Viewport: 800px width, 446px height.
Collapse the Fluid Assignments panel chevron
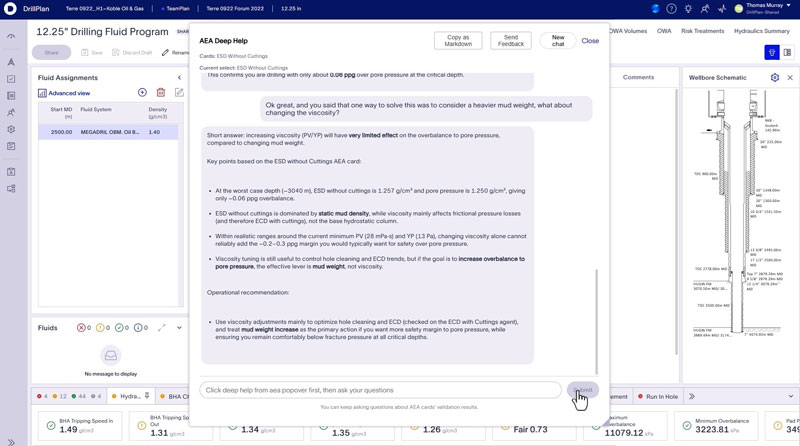(x=179, y=78)
